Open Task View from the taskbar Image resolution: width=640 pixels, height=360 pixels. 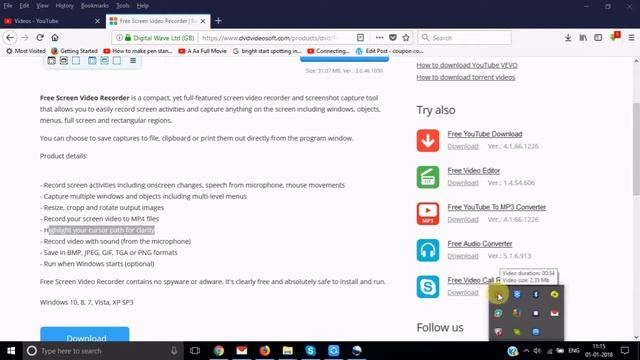(195, 351)
